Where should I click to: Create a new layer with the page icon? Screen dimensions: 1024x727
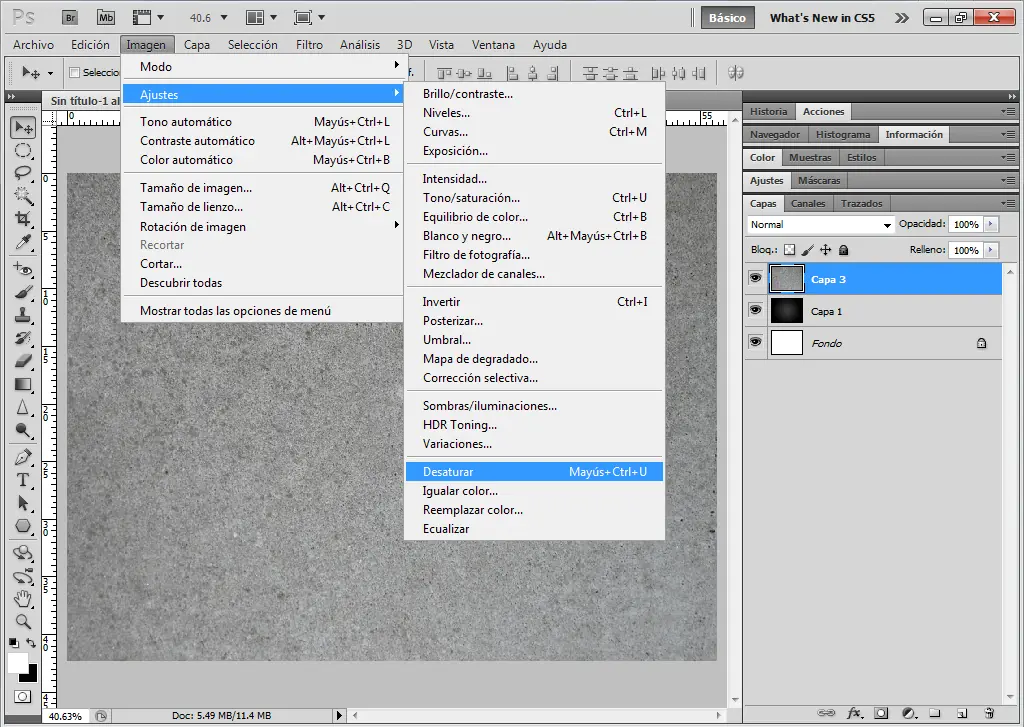click(x=961, y=713)
